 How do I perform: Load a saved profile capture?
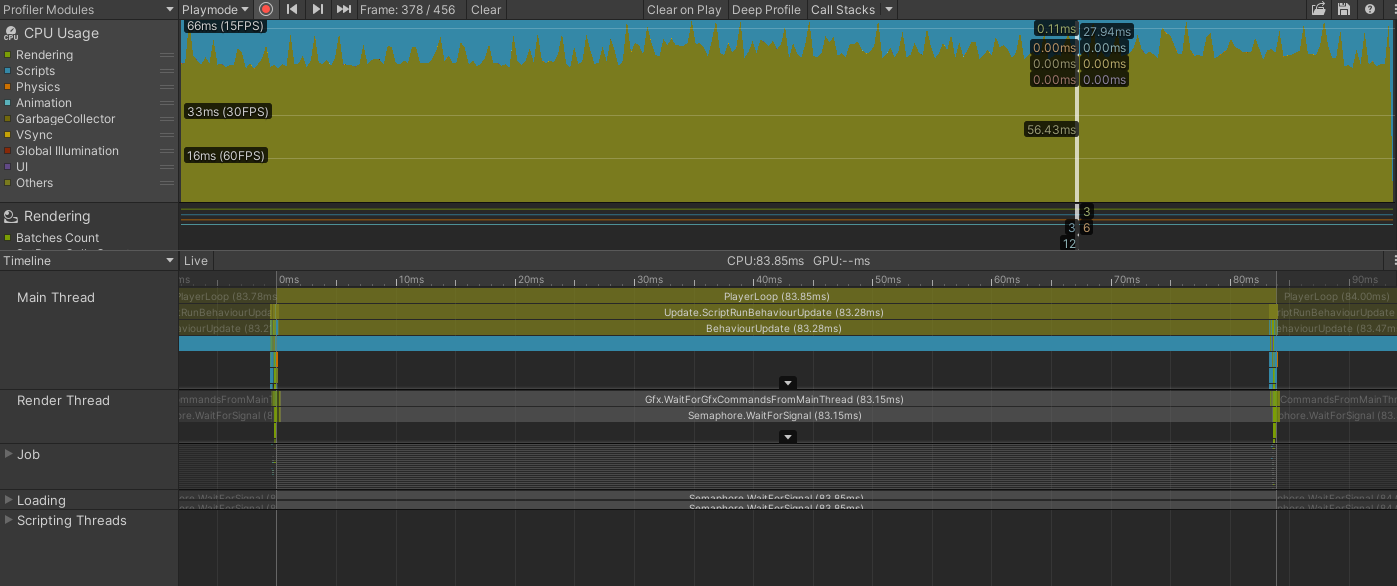1319,9
